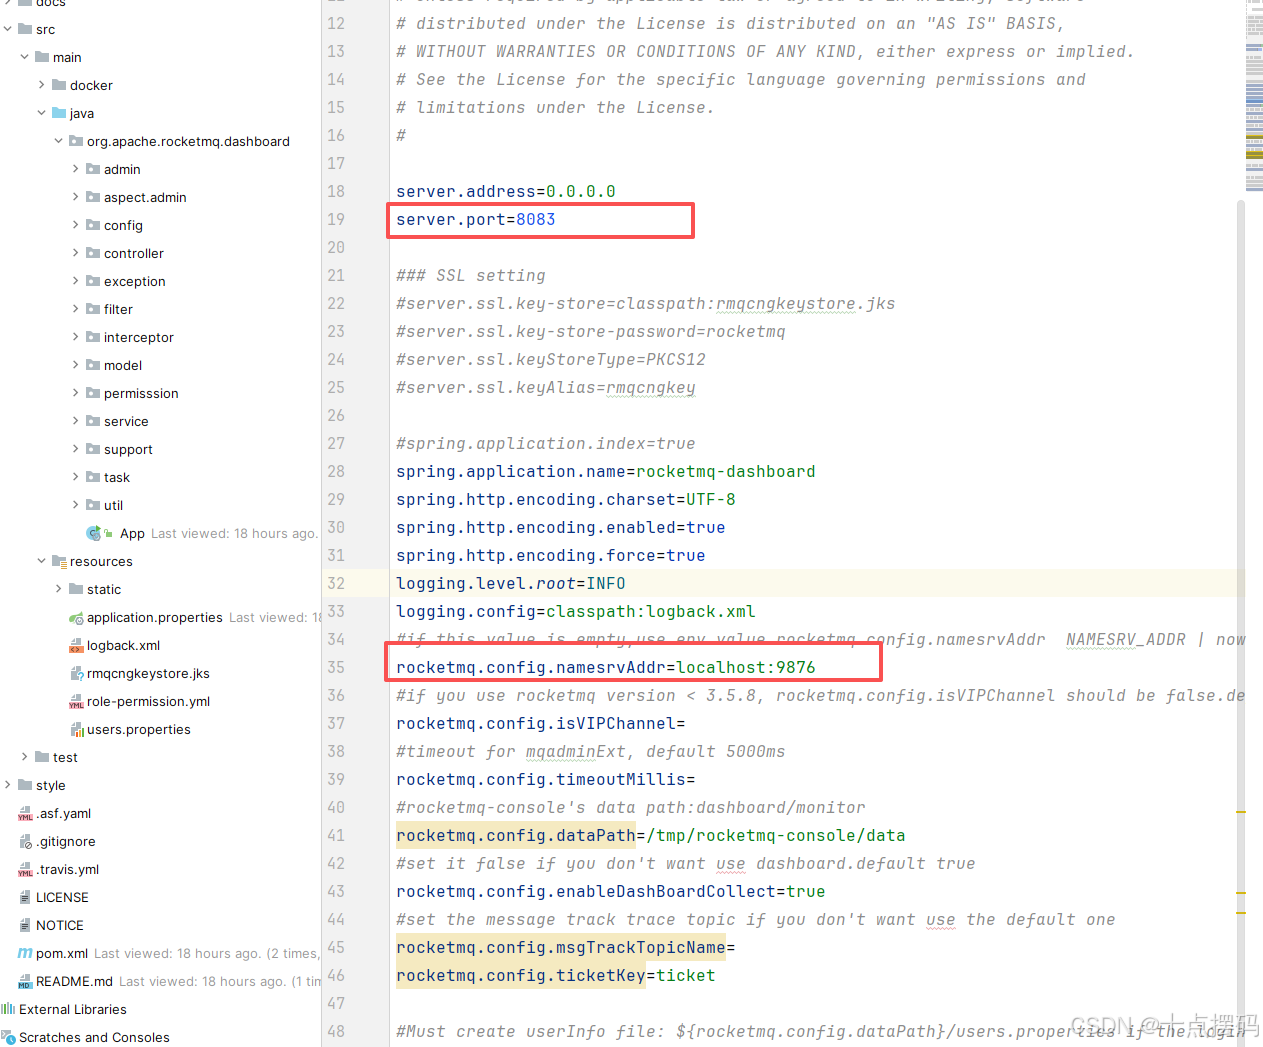
Task: Click the logging.config=classpath:logback.xml line
Action: [576, 611]
